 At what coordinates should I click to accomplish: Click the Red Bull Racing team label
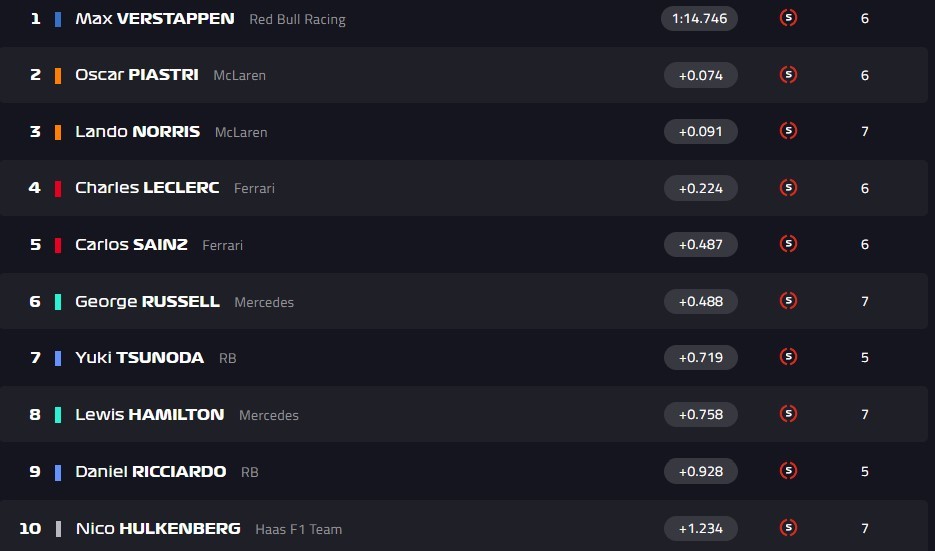click(297, 20)
